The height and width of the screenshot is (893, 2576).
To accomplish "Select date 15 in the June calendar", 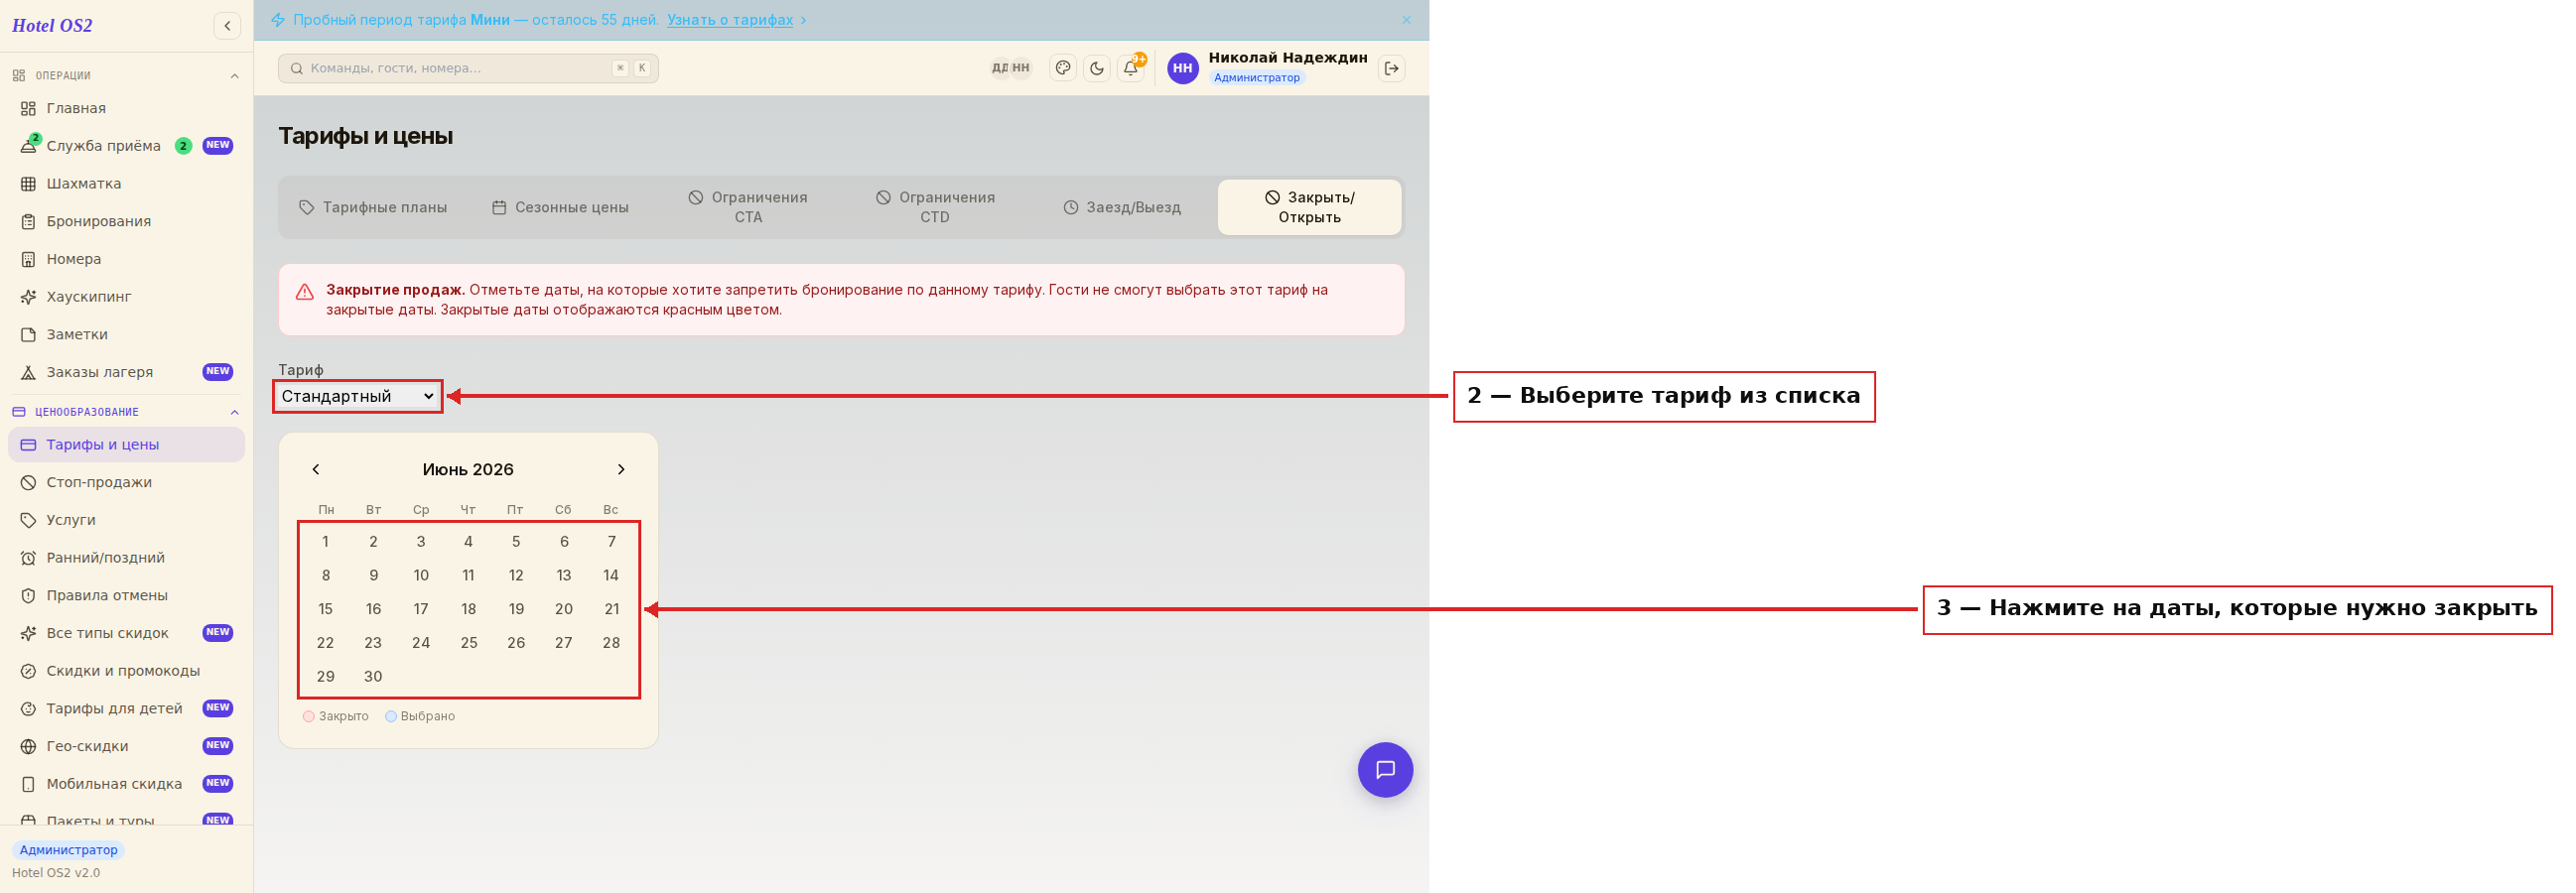I will (325, 609).
